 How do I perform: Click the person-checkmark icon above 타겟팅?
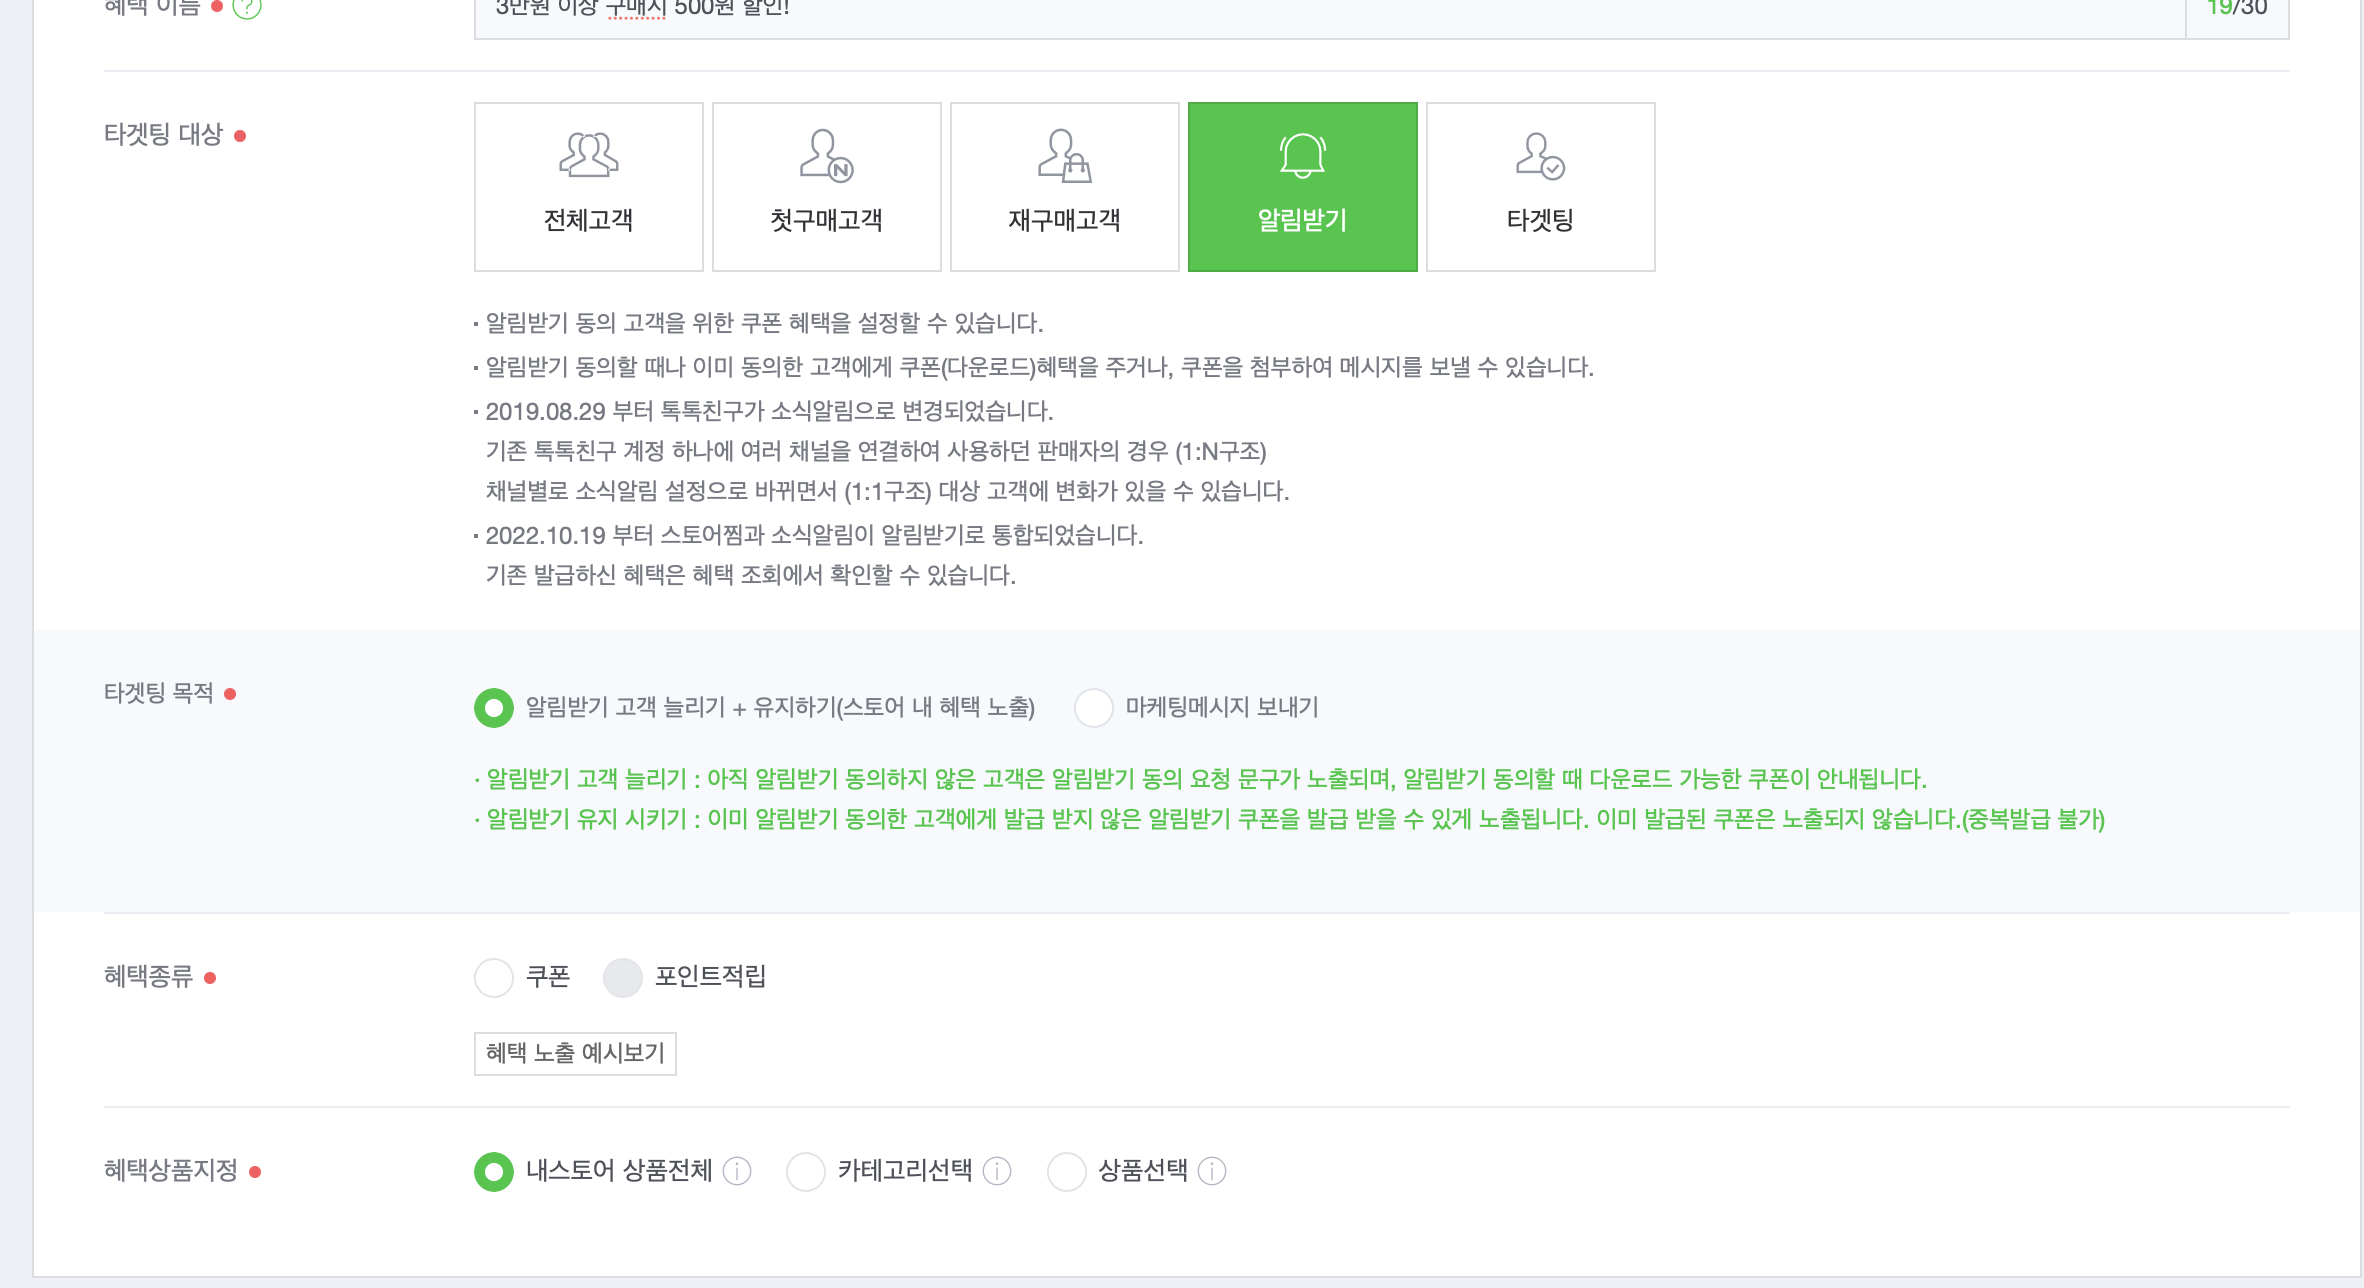(x=1540, y=155)
